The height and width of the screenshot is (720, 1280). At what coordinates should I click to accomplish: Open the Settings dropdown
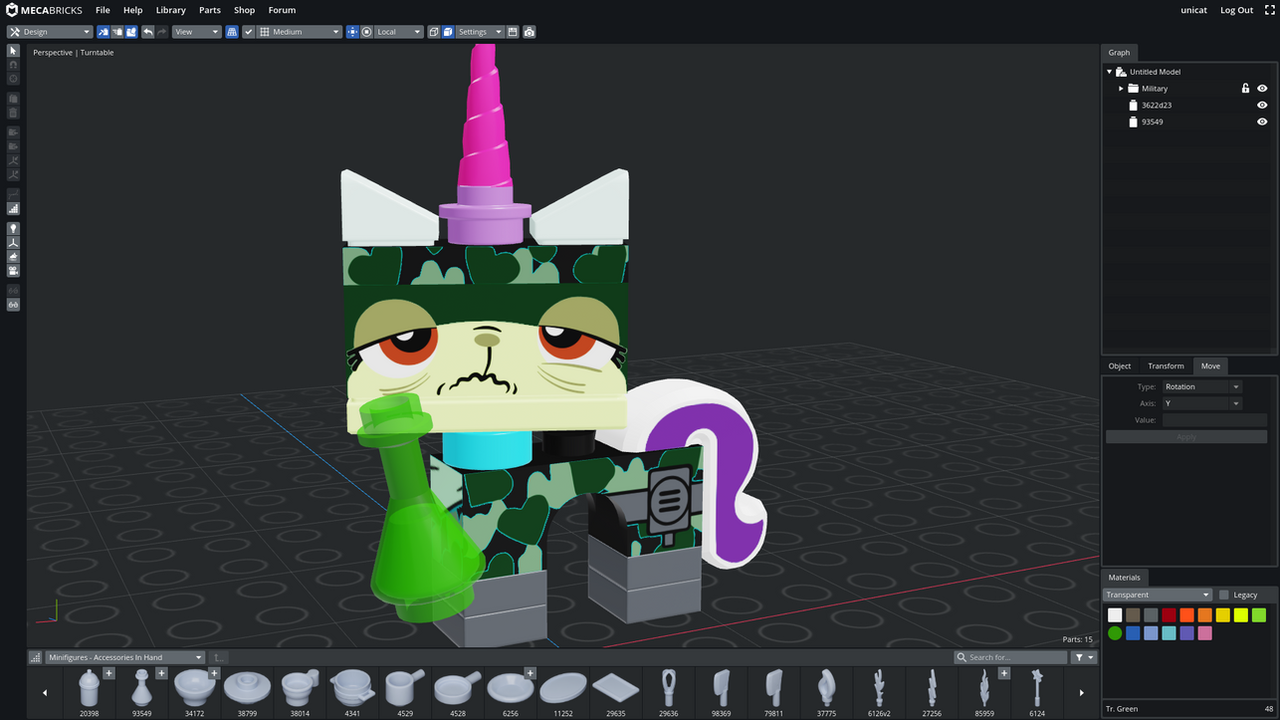tap(480, 32)
